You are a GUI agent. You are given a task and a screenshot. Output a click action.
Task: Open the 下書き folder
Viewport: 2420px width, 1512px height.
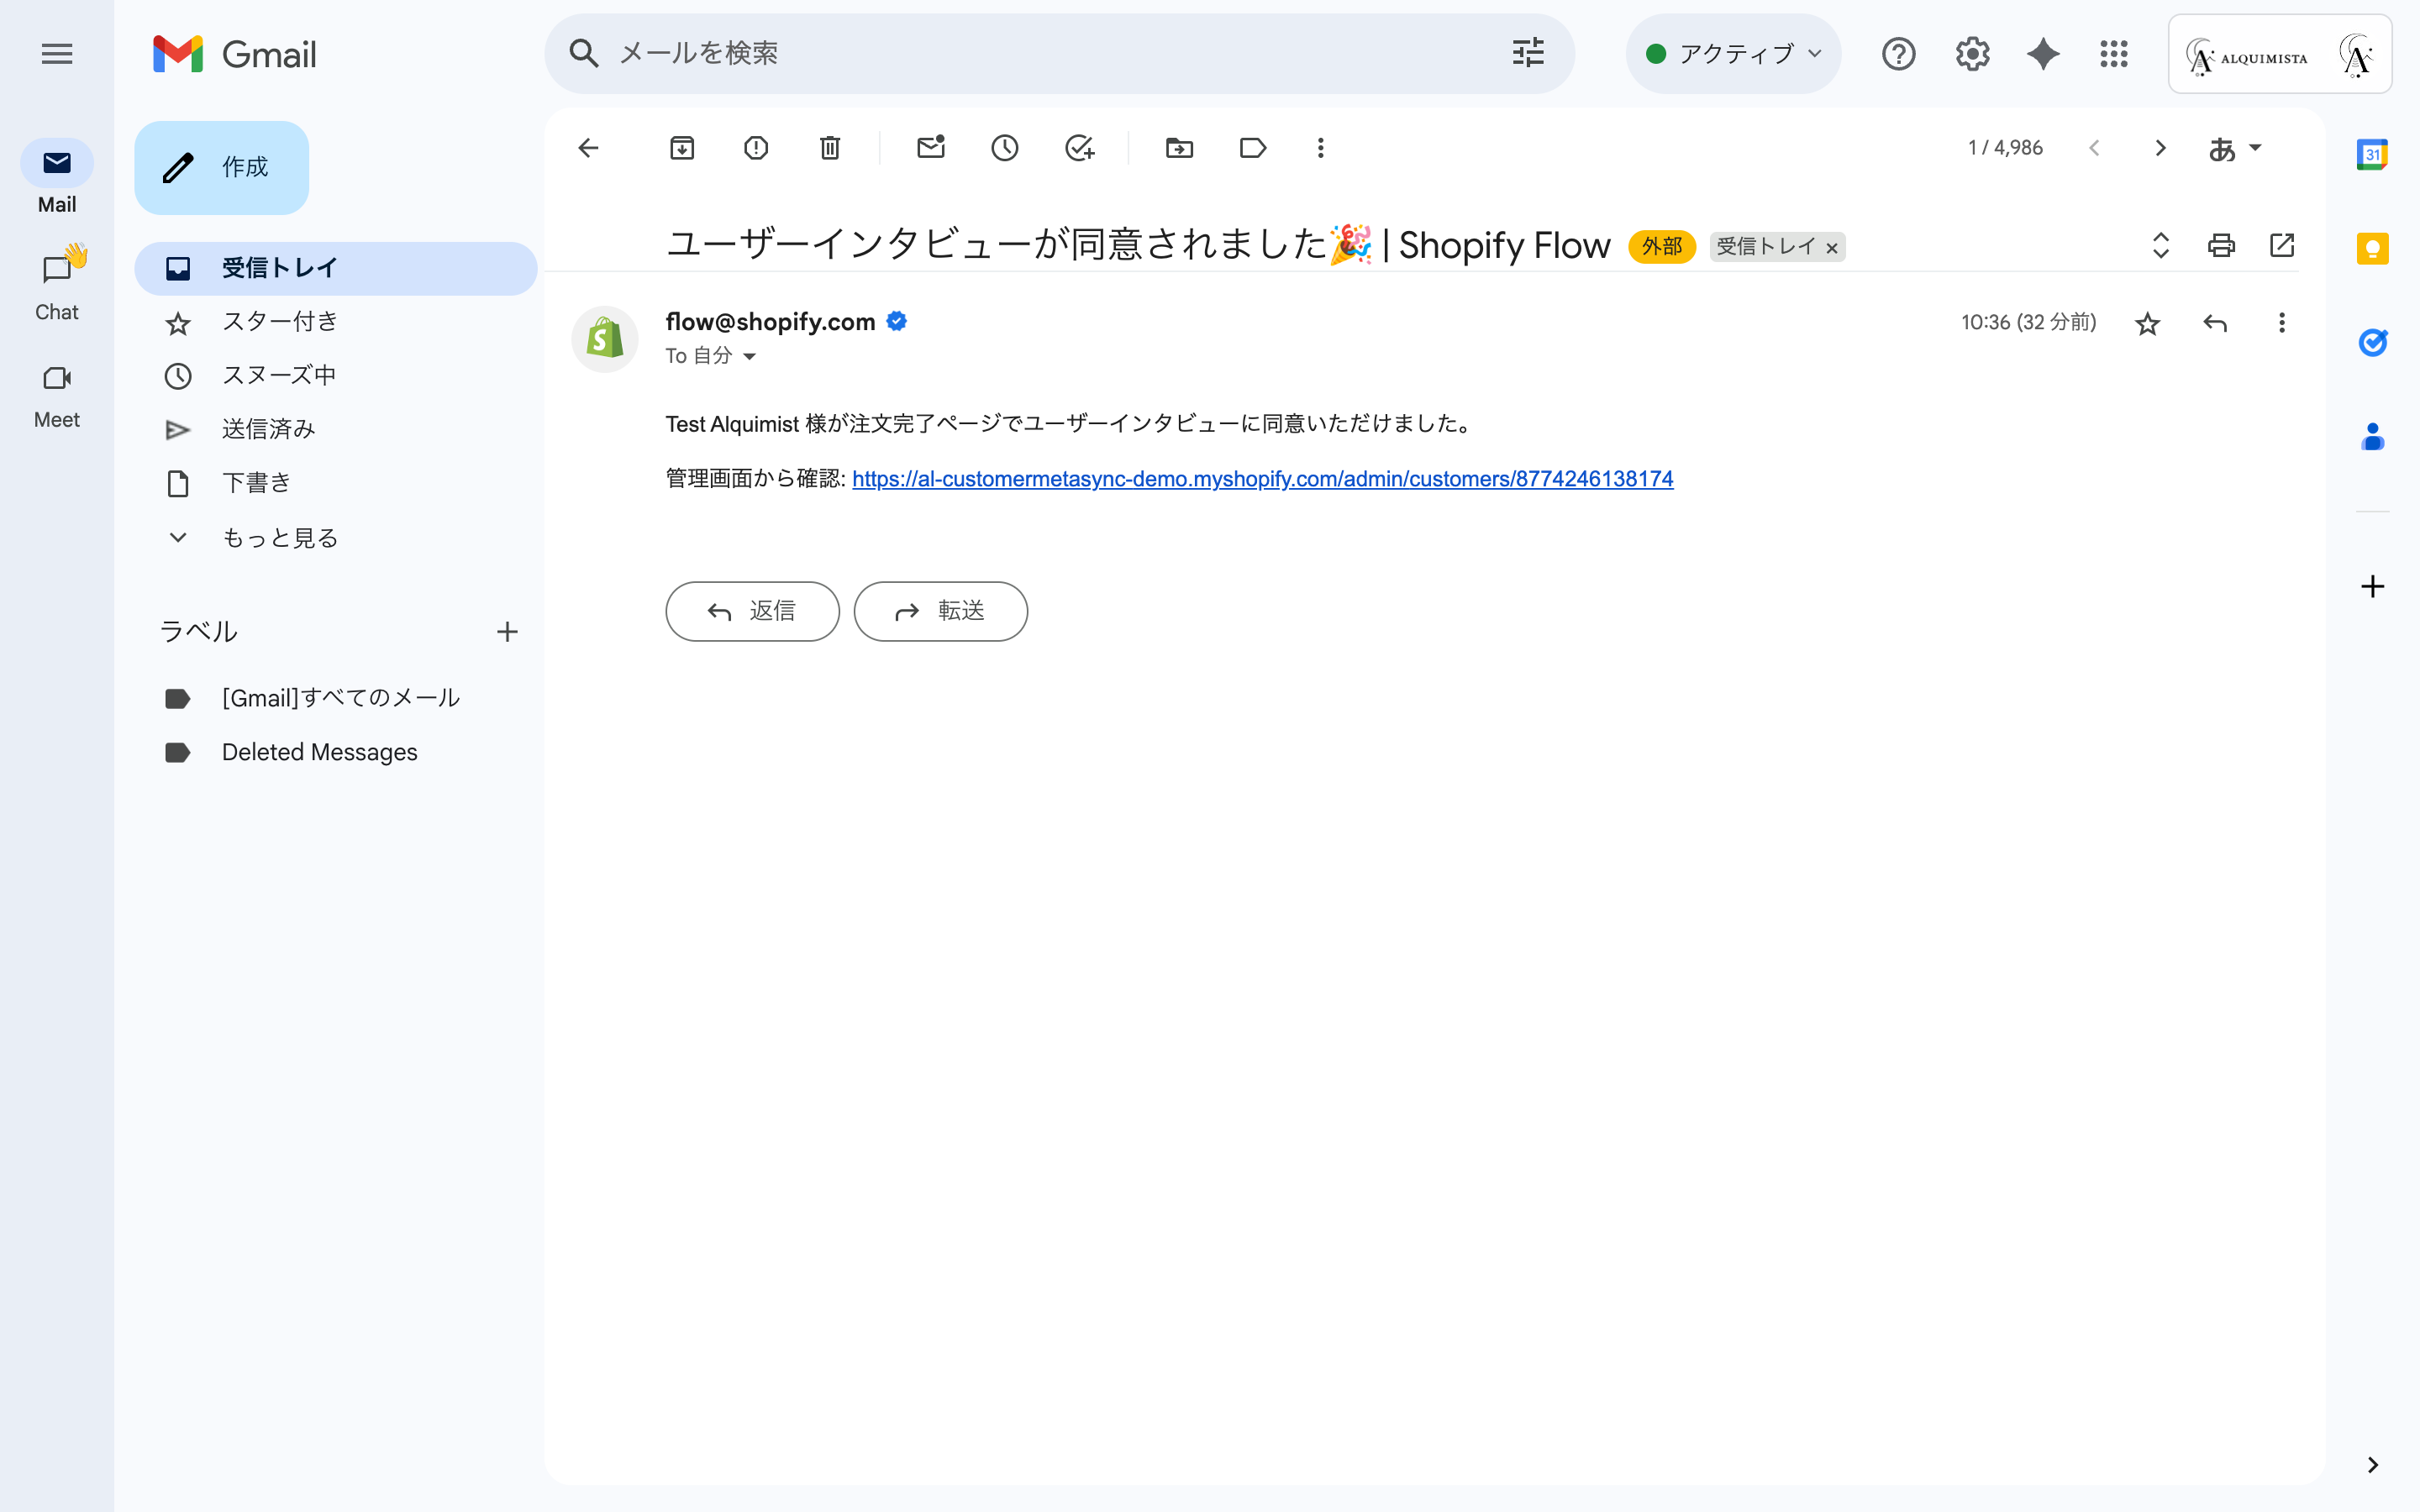[x=336, y=484]
